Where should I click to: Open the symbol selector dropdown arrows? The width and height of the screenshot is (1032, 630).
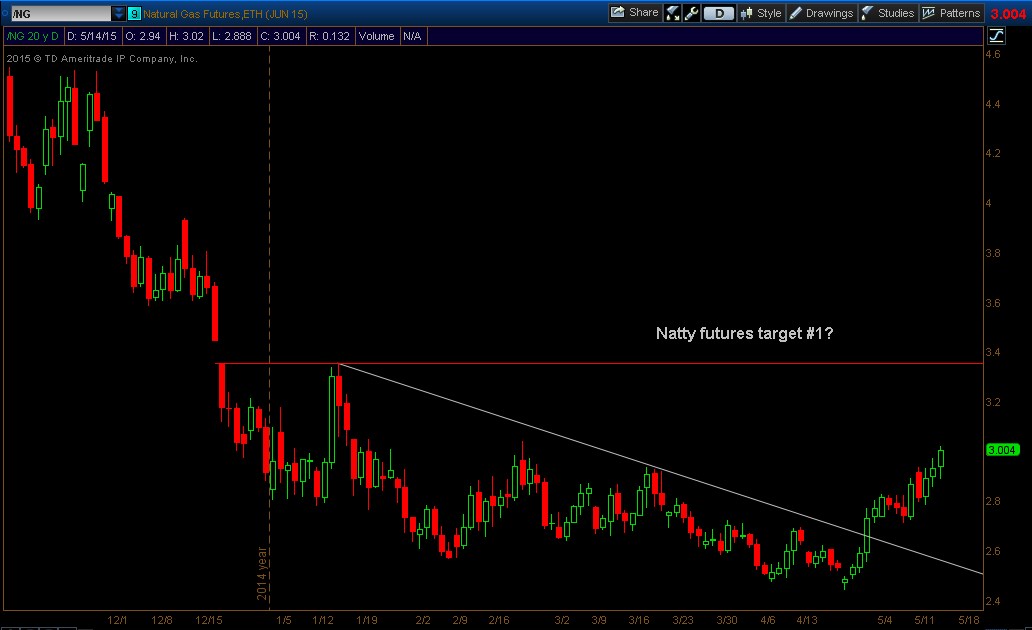(118, 13)
